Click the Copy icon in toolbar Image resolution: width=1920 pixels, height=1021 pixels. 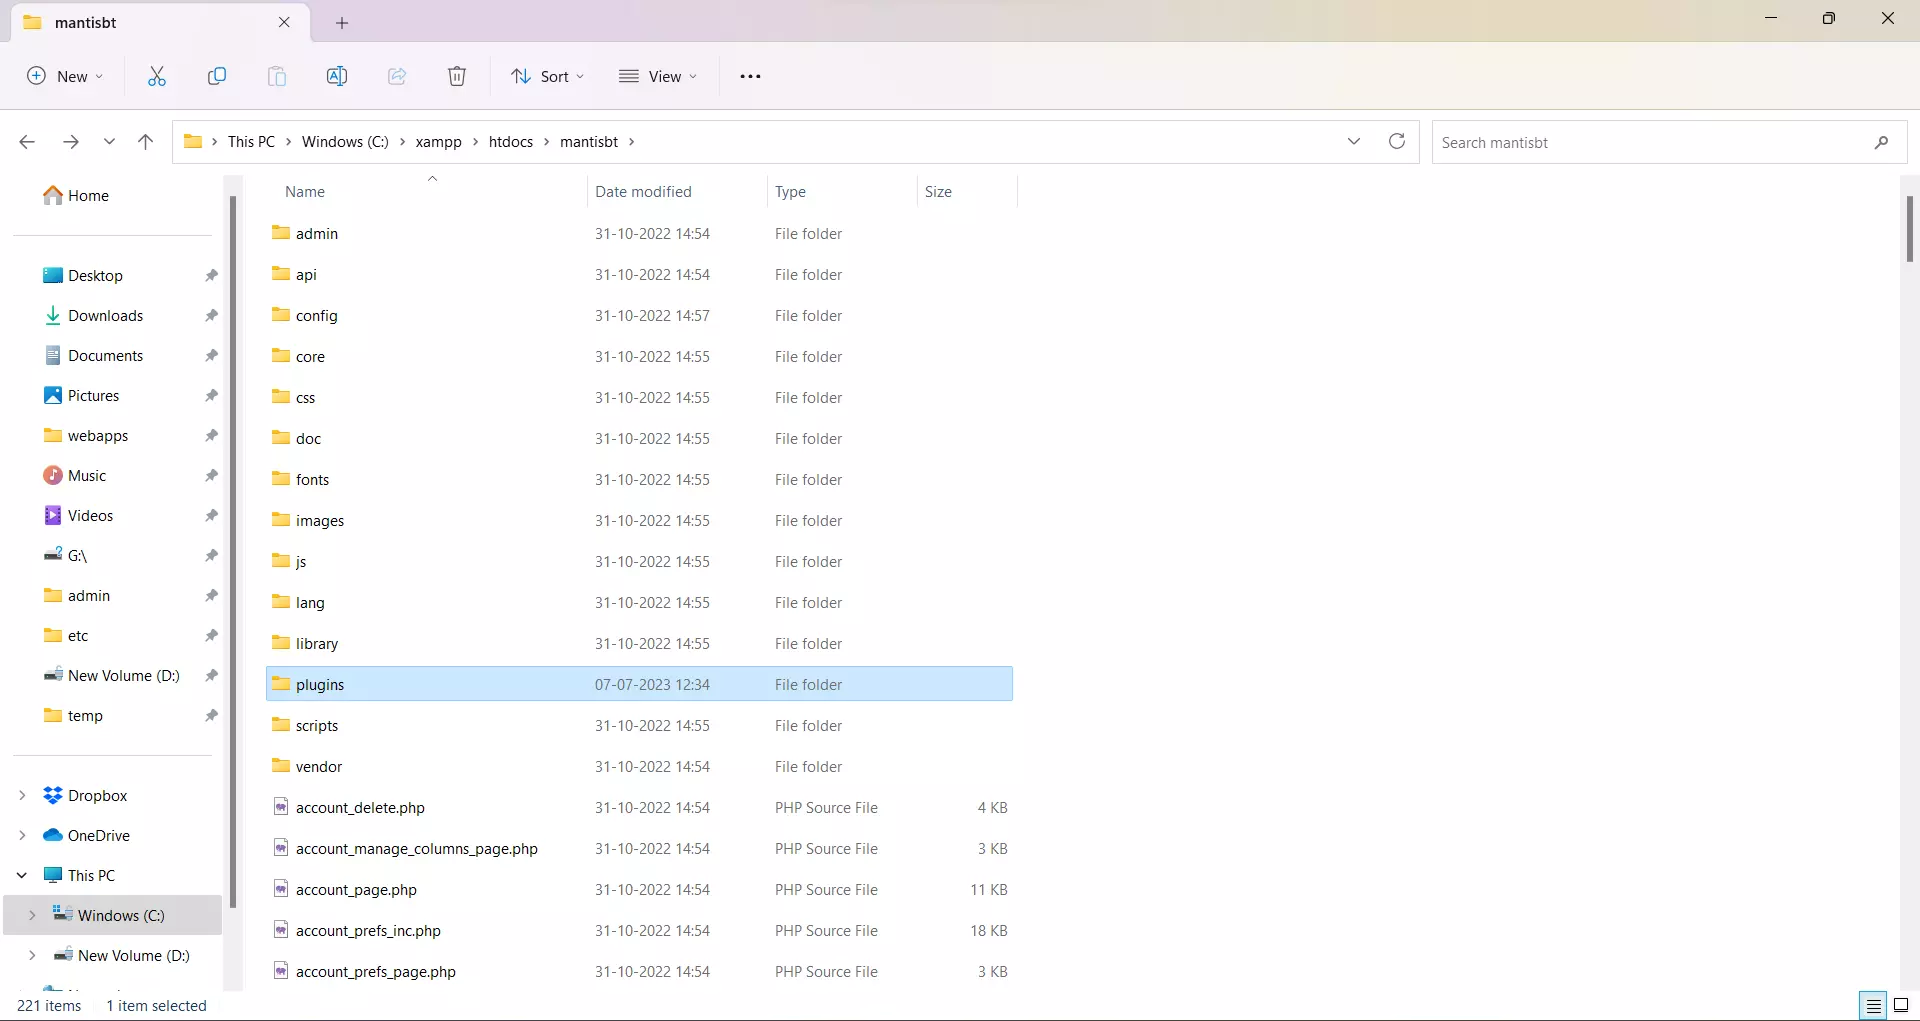pos(217,76)
